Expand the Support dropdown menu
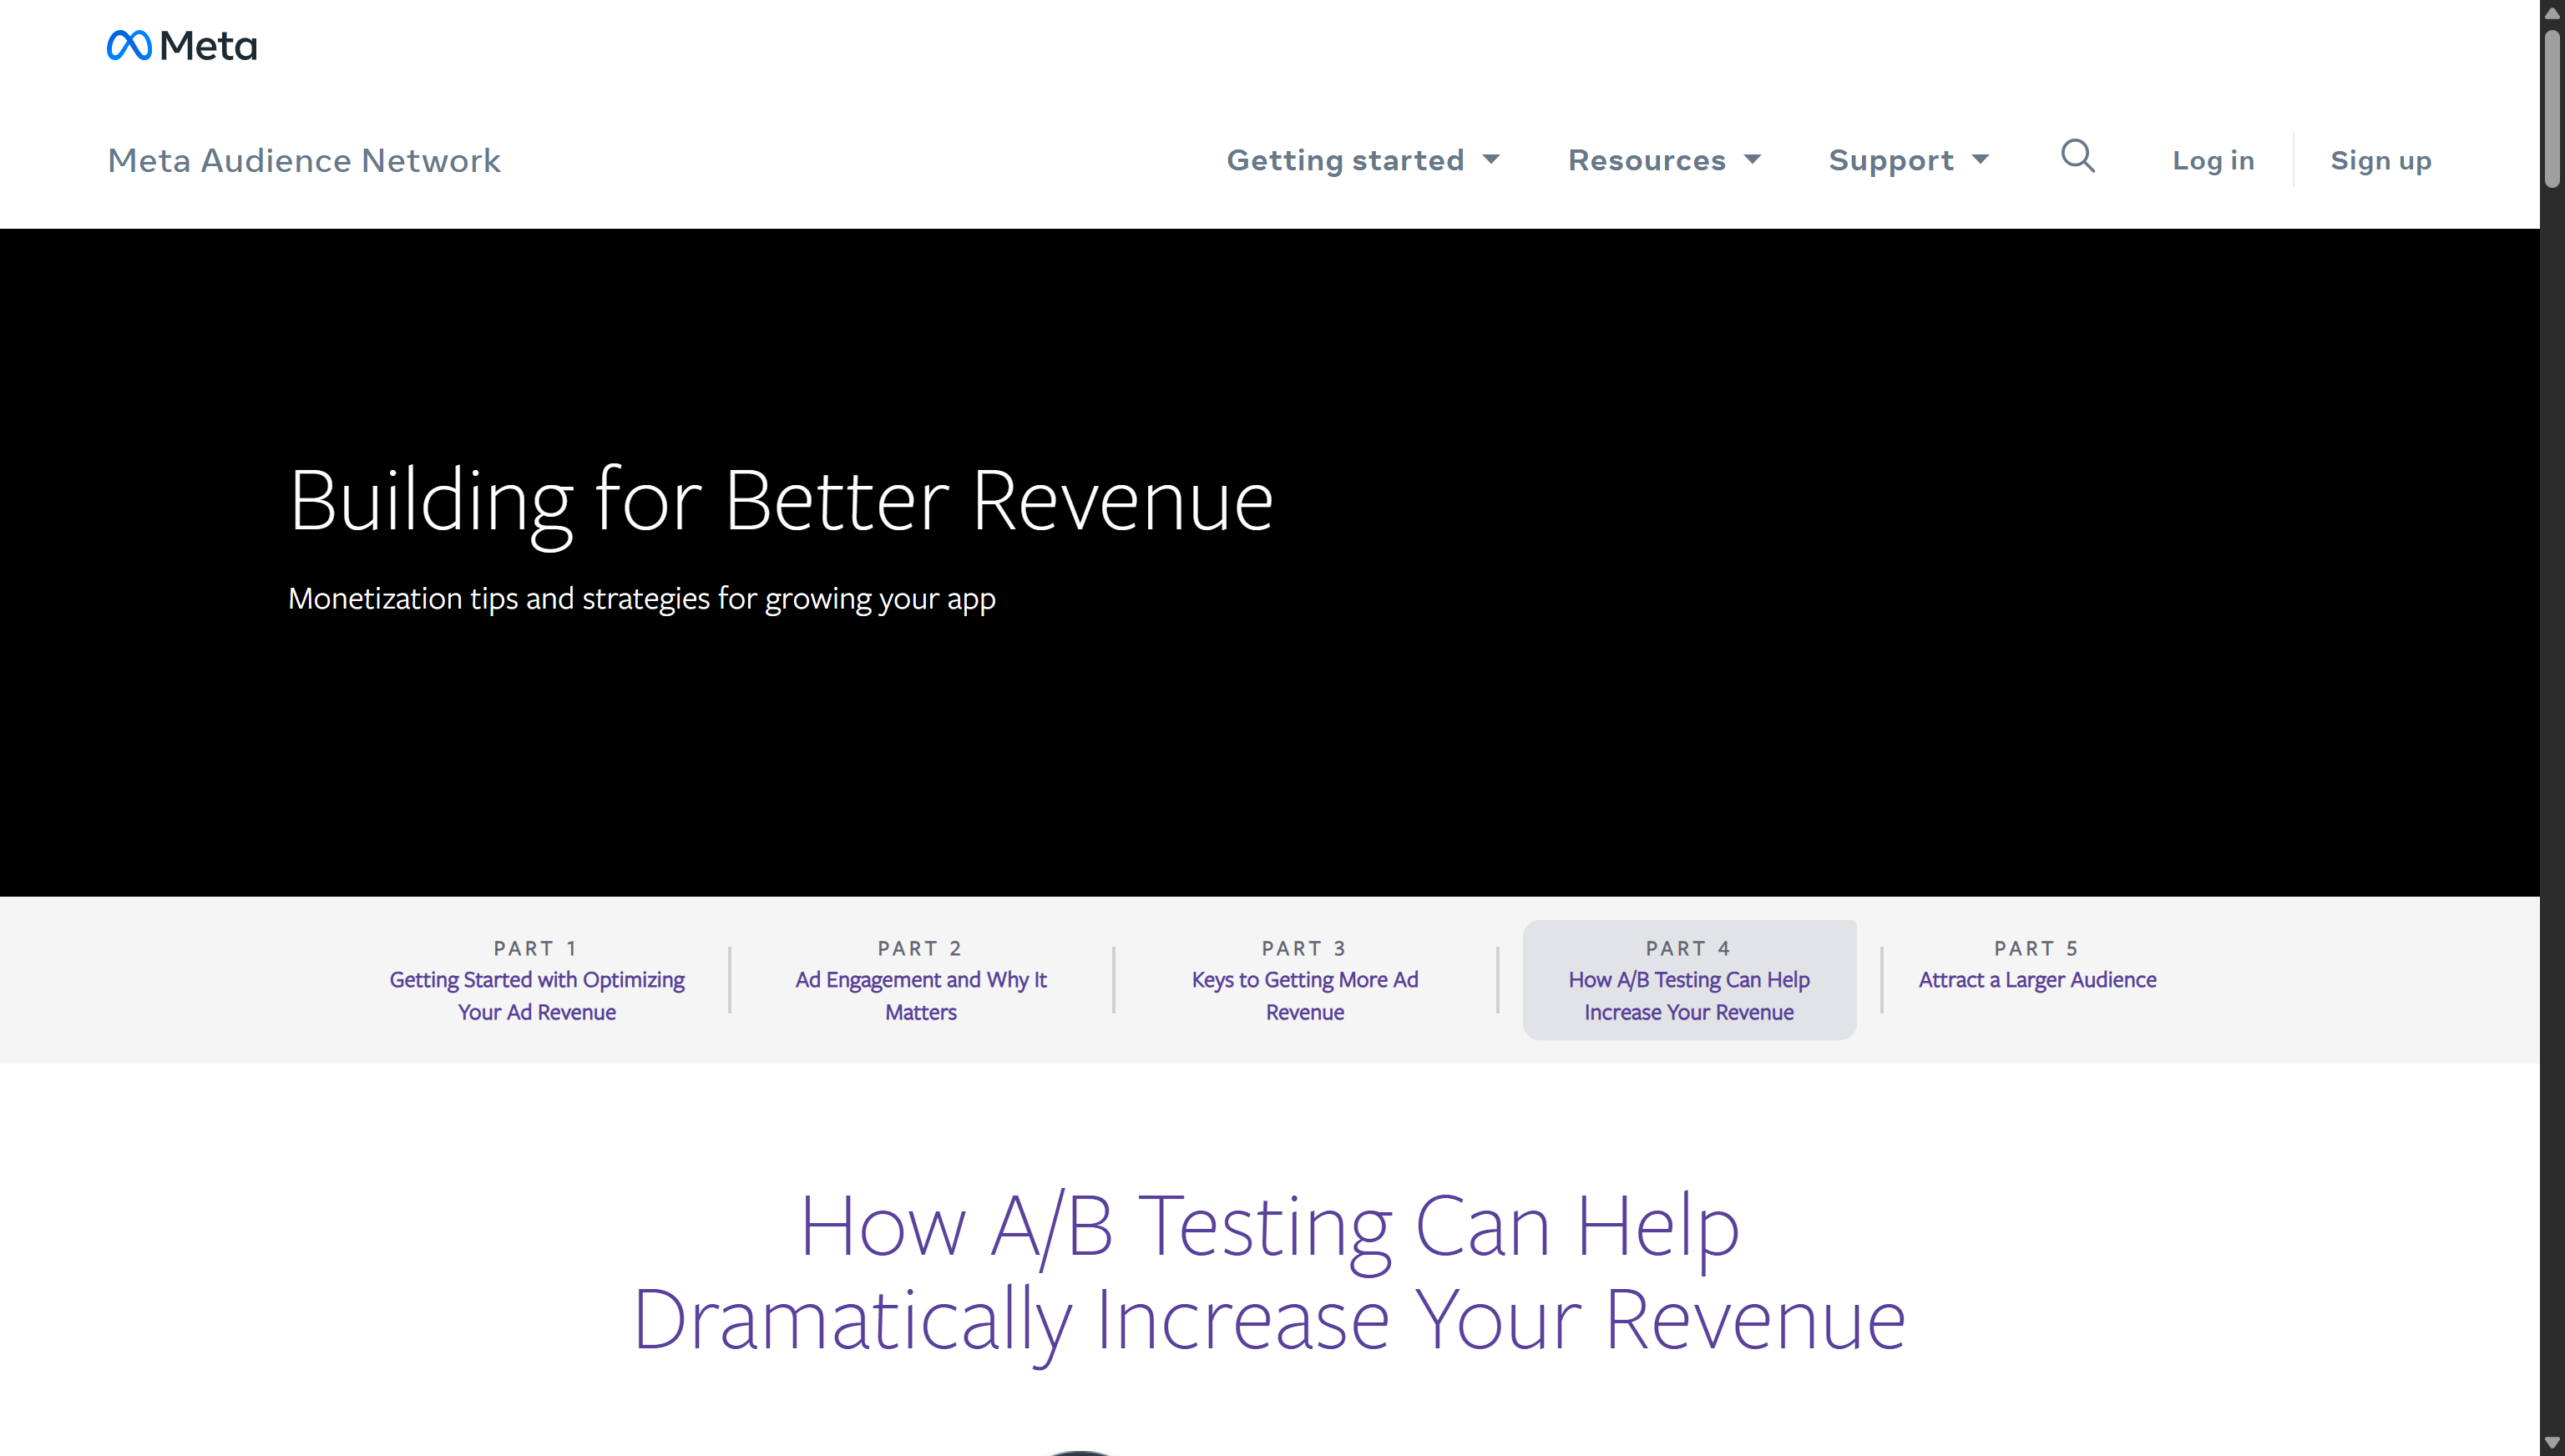 click(x=1908, y=160)
